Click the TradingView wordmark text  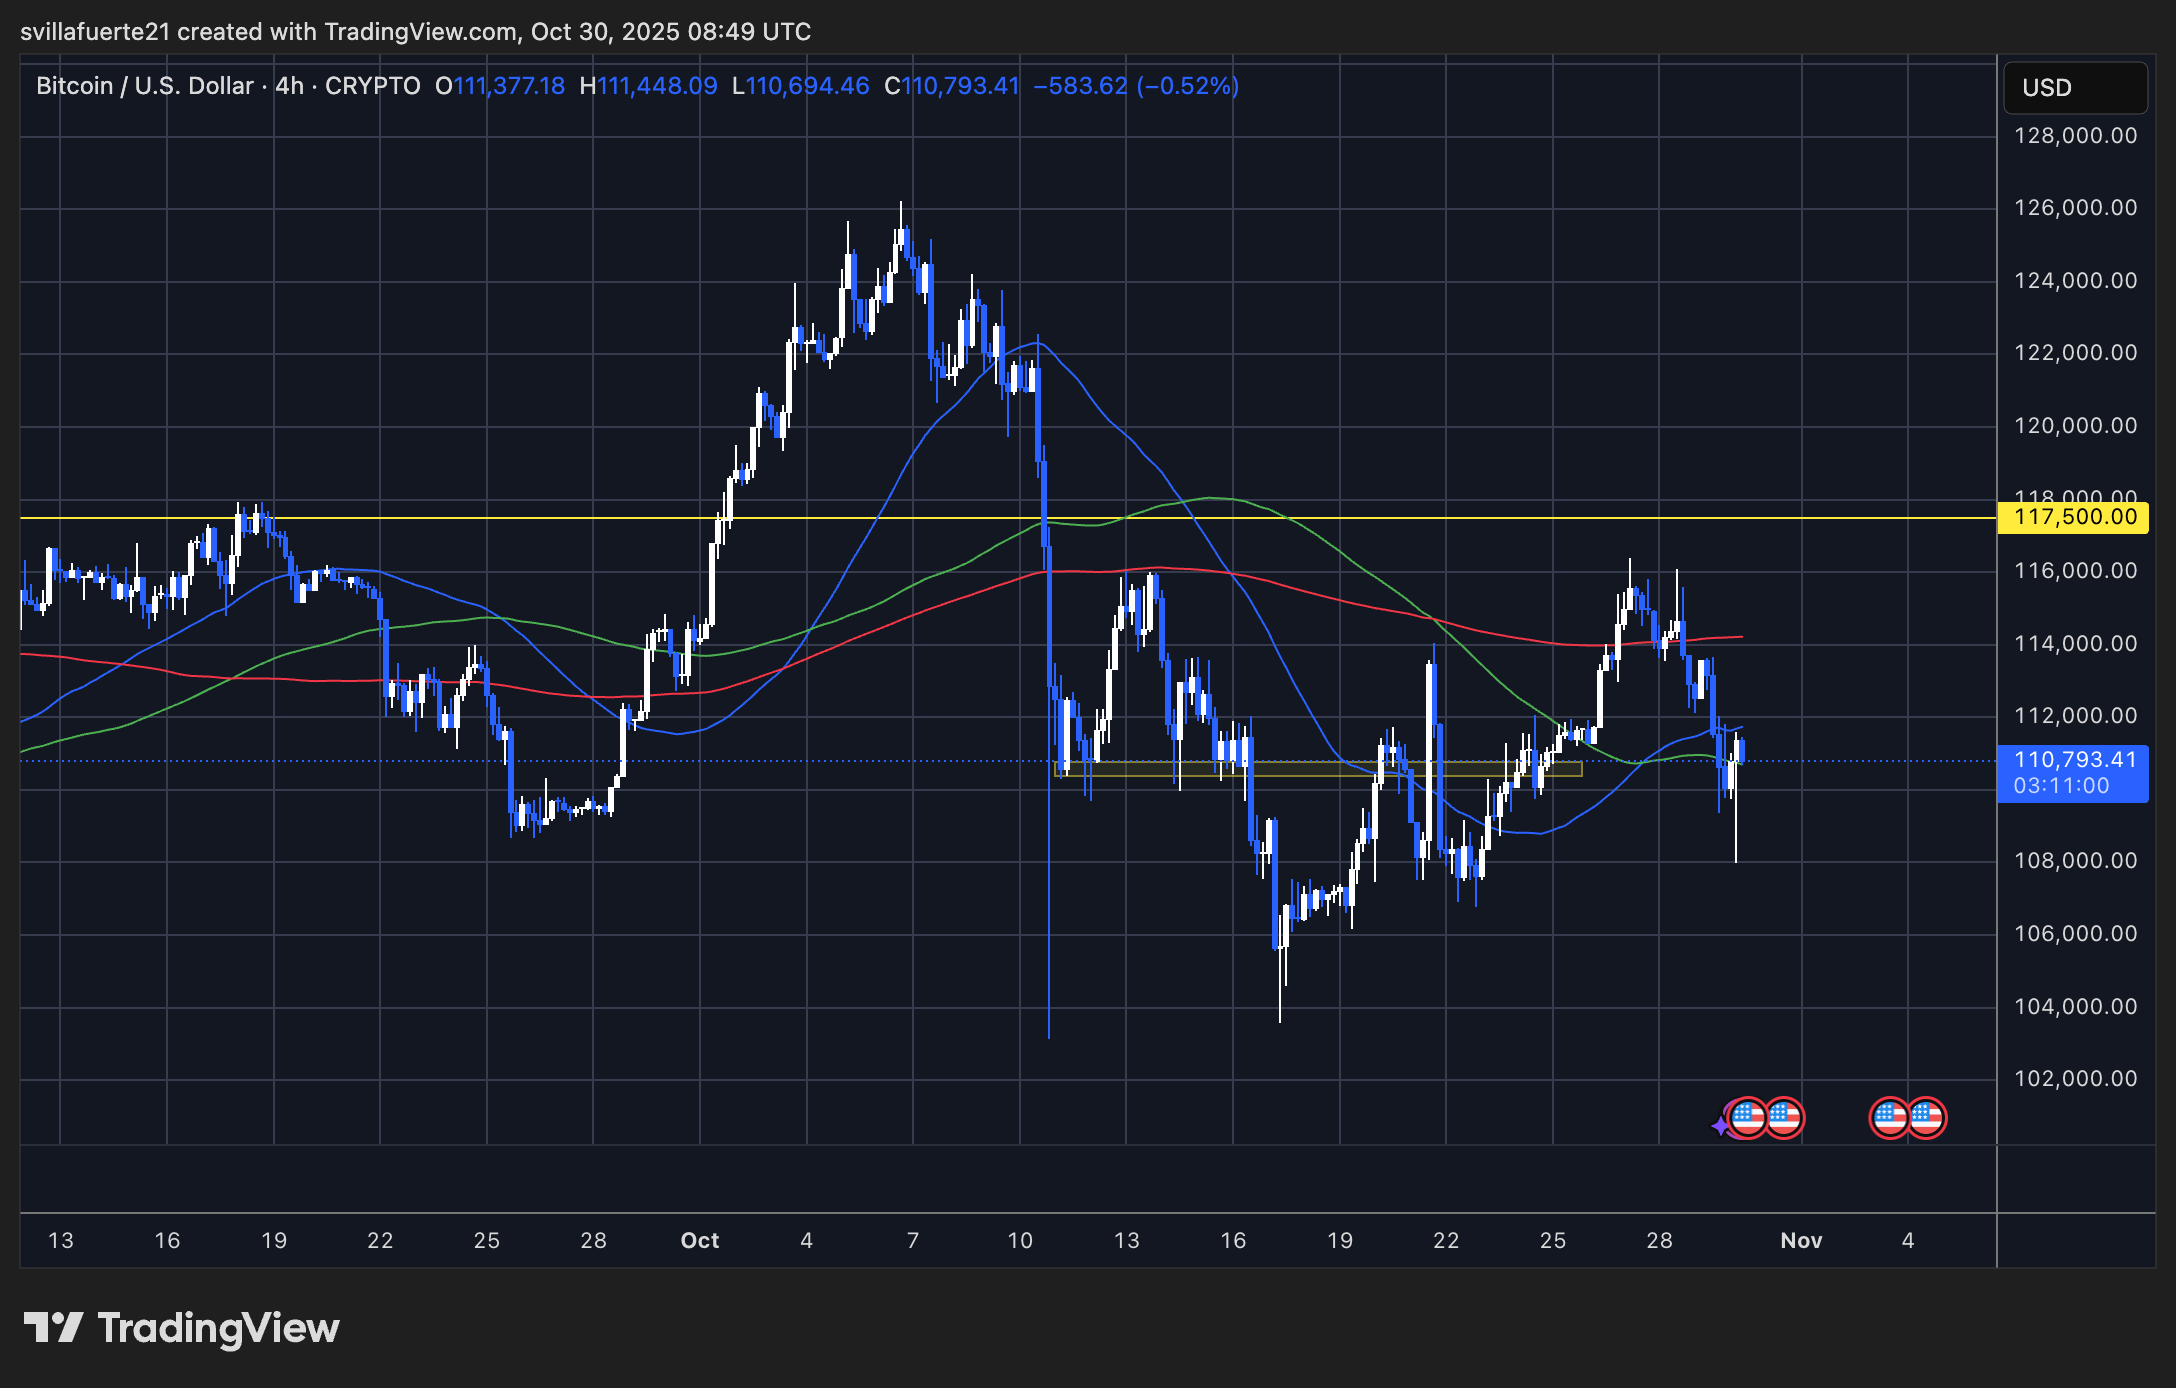pyautogui.click(x=218, y=1328)
